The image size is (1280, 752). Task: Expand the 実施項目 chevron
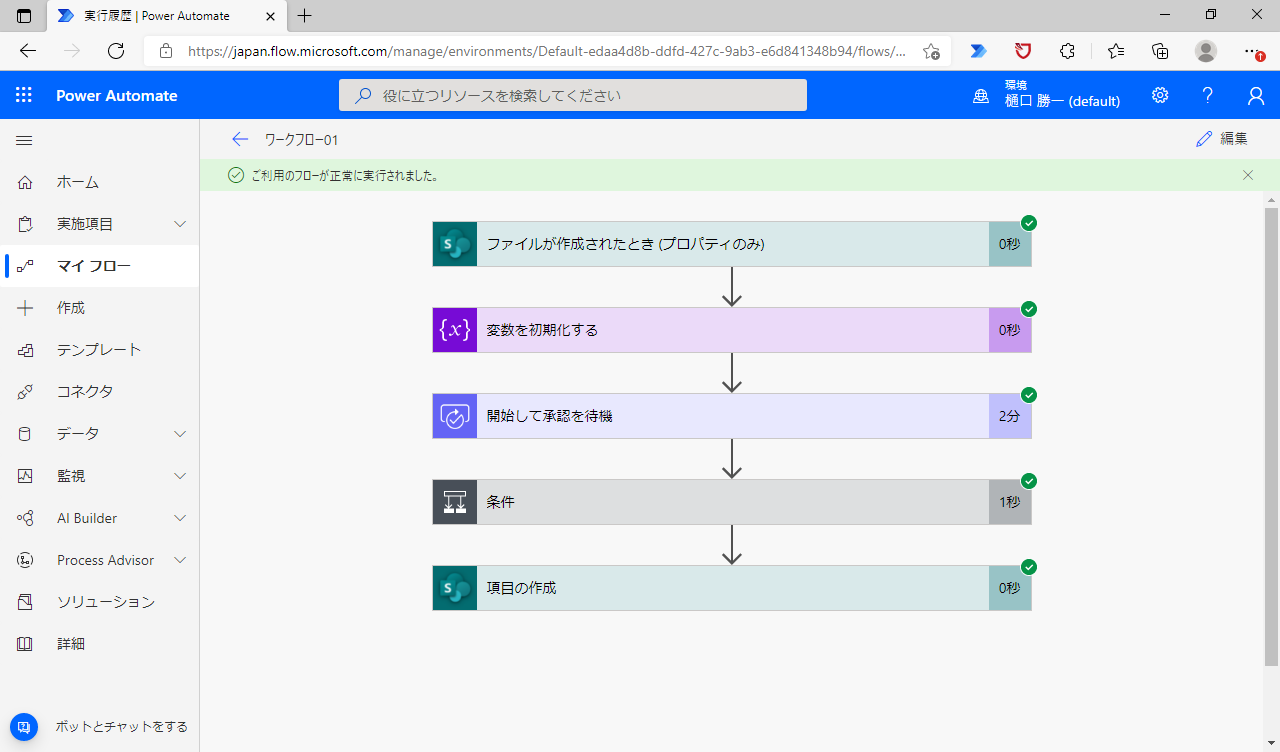[x=180, y=224]
